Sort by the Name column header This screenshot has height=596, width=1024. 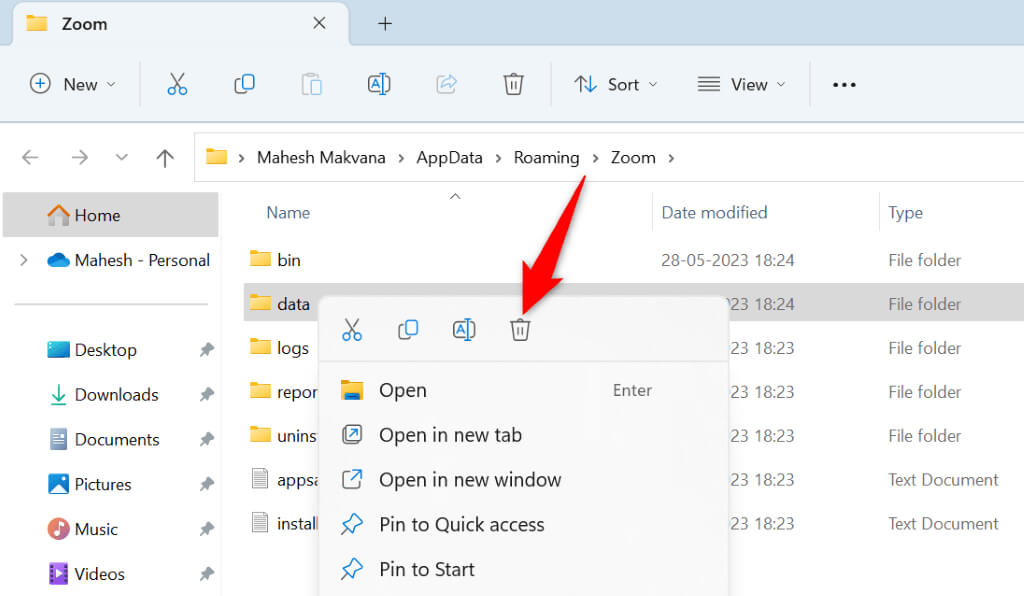[x=288, y=213]
